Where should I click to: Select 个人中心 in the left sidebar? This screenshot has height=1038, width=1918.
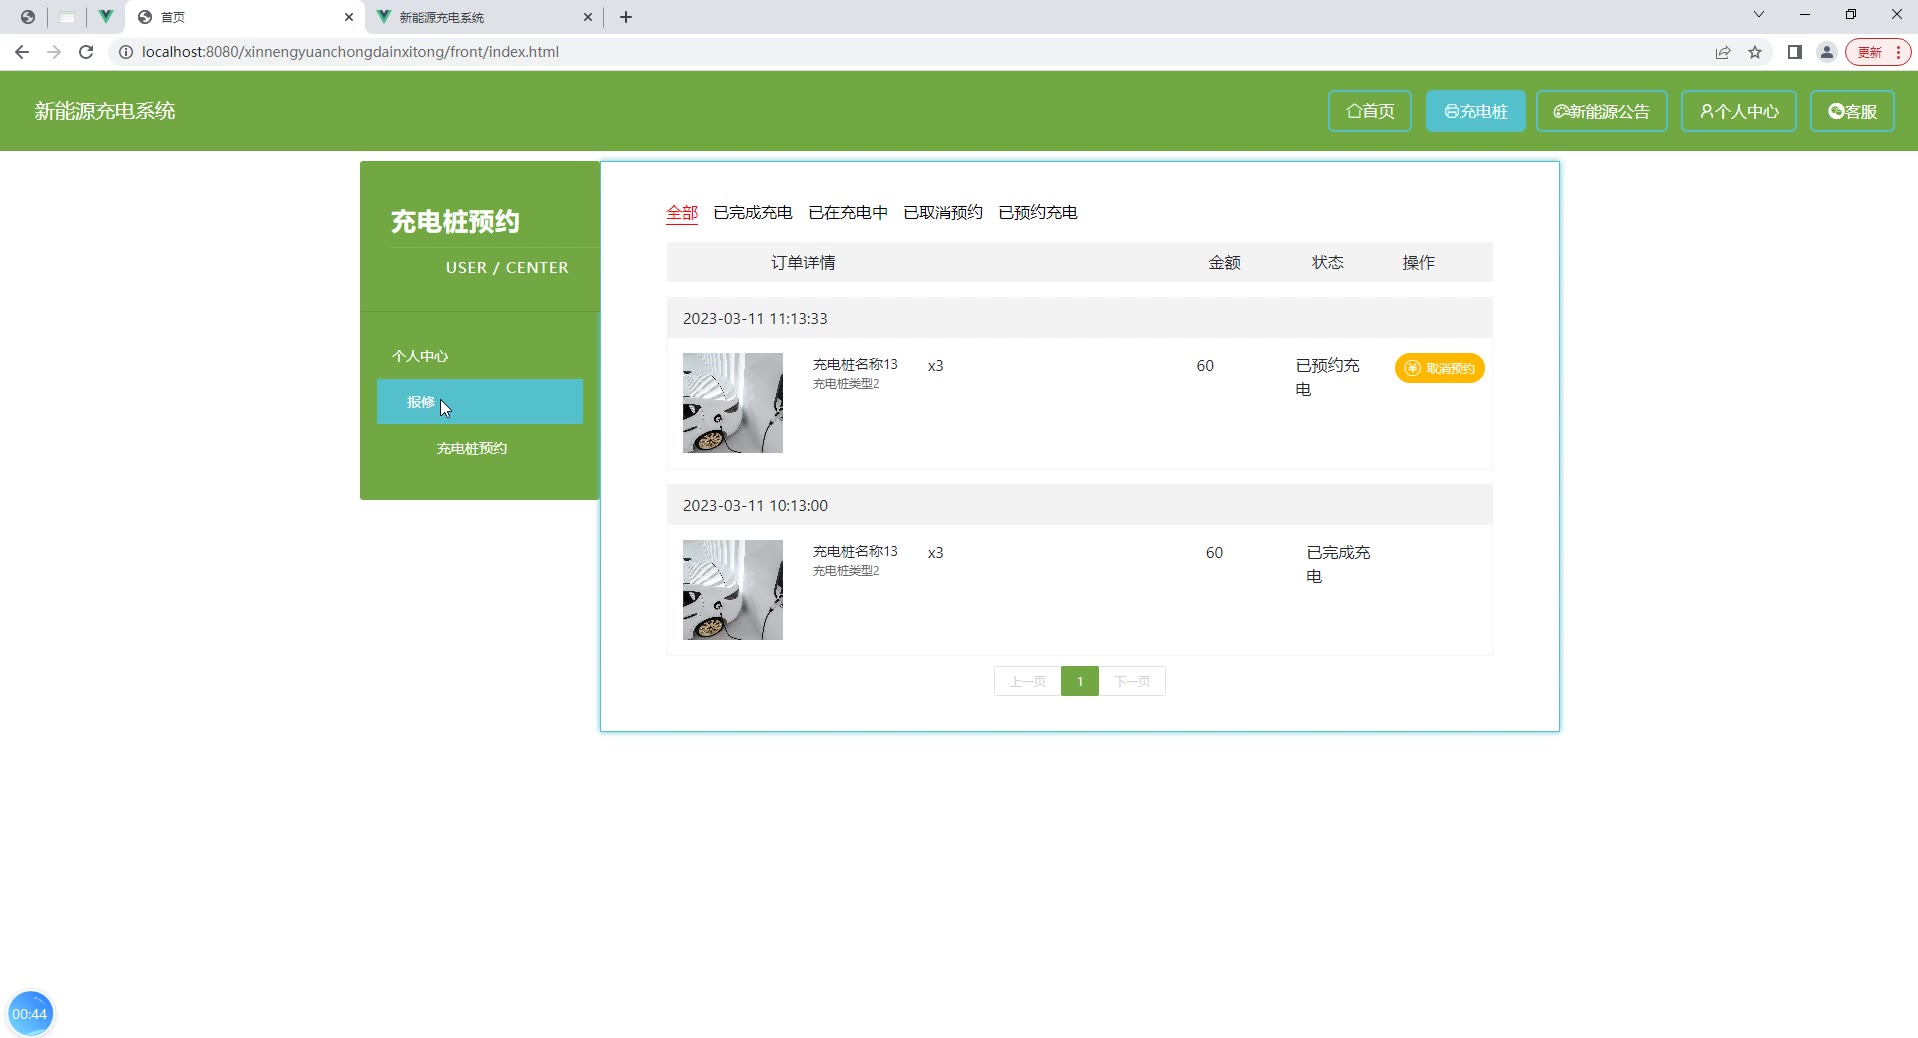pos(420,356)
